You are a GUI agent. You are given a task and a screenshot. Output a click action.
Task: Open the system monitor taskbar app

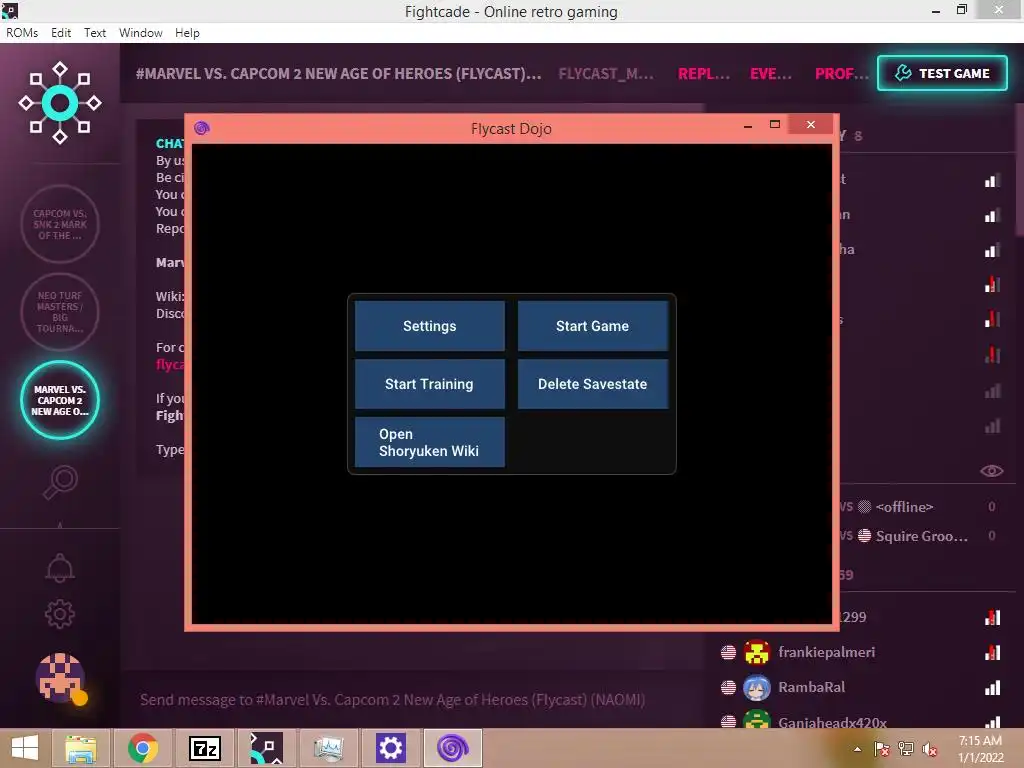pyautogui.click(x=328, y=748)
